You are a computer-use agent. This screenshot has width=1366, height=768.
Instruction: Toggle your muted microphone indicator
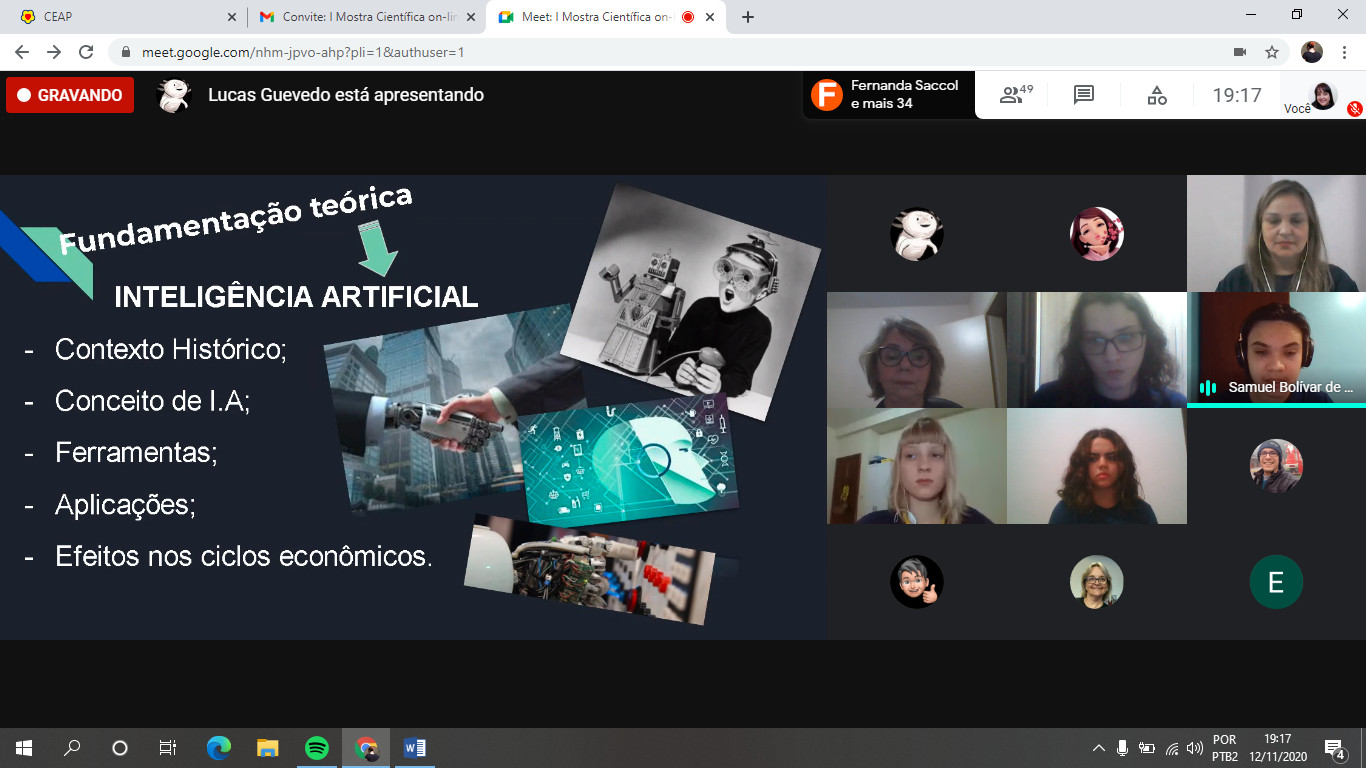pyautogui.click(x=1355, y=108)
